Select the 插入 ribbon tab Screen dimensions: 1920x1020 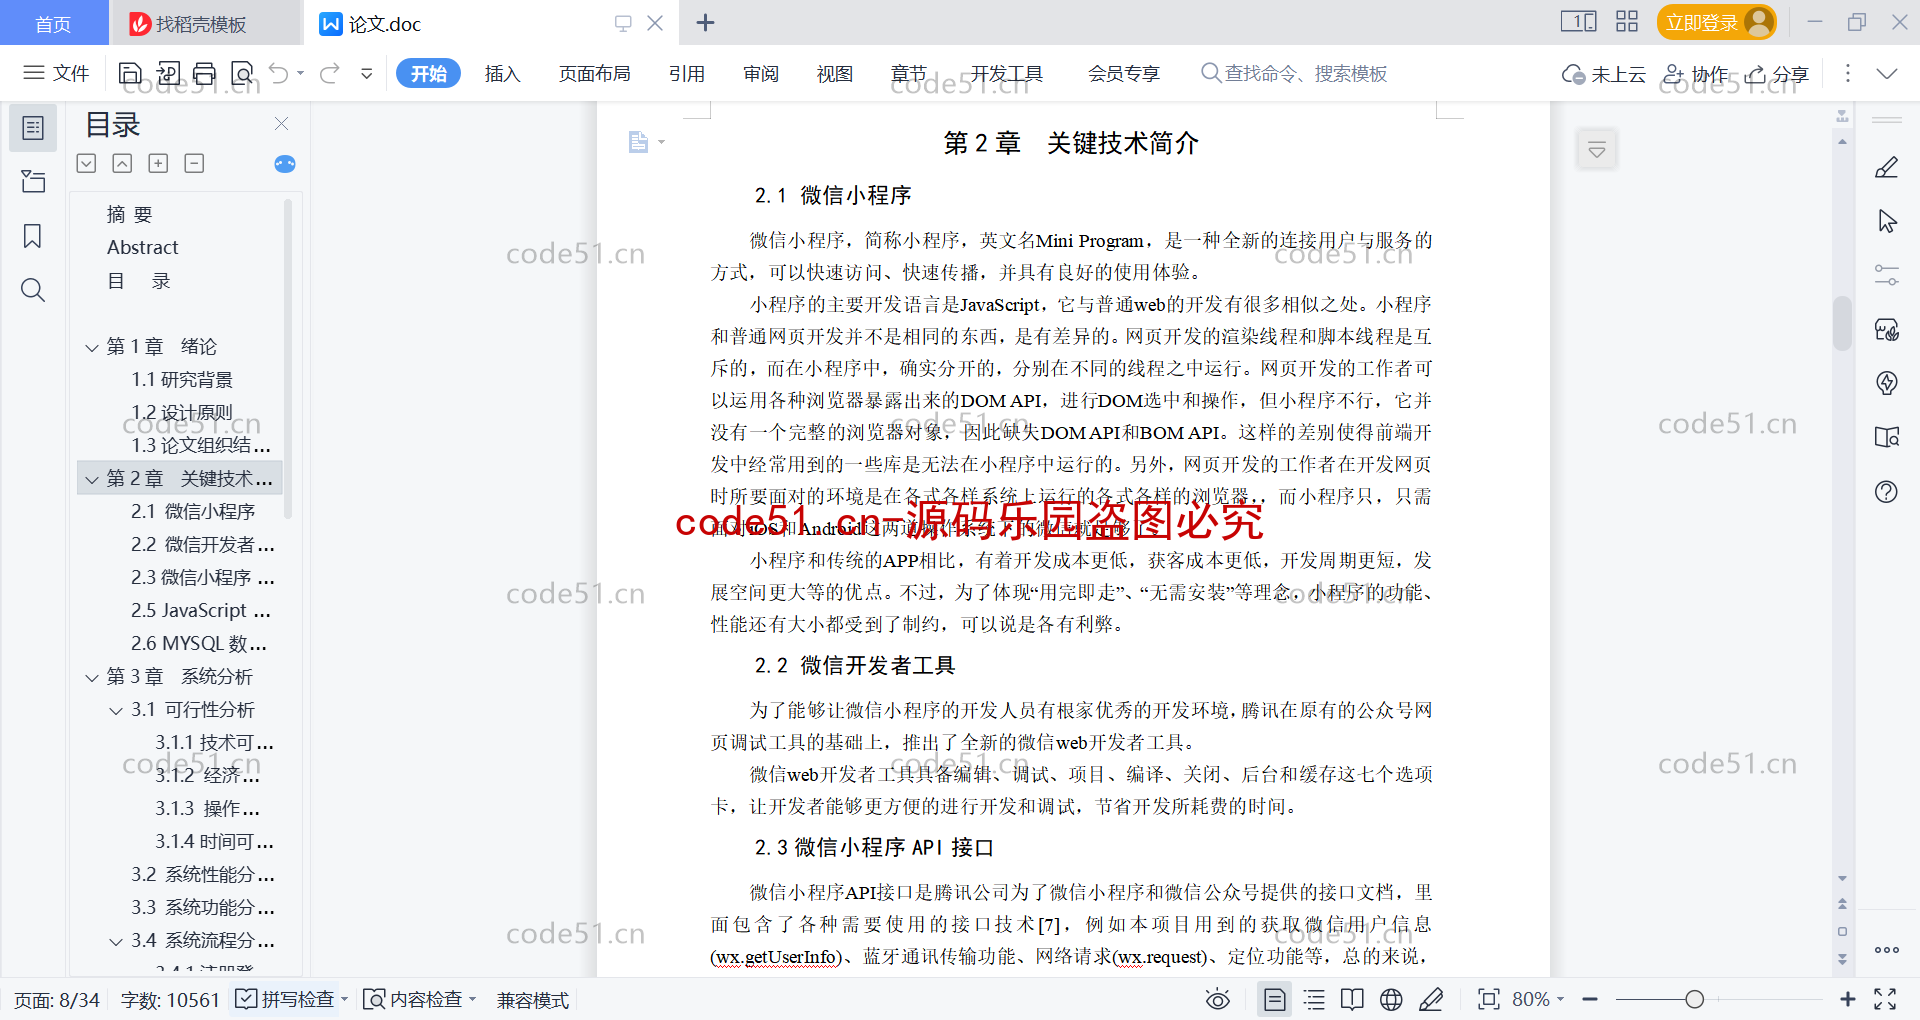pos(503,73)
